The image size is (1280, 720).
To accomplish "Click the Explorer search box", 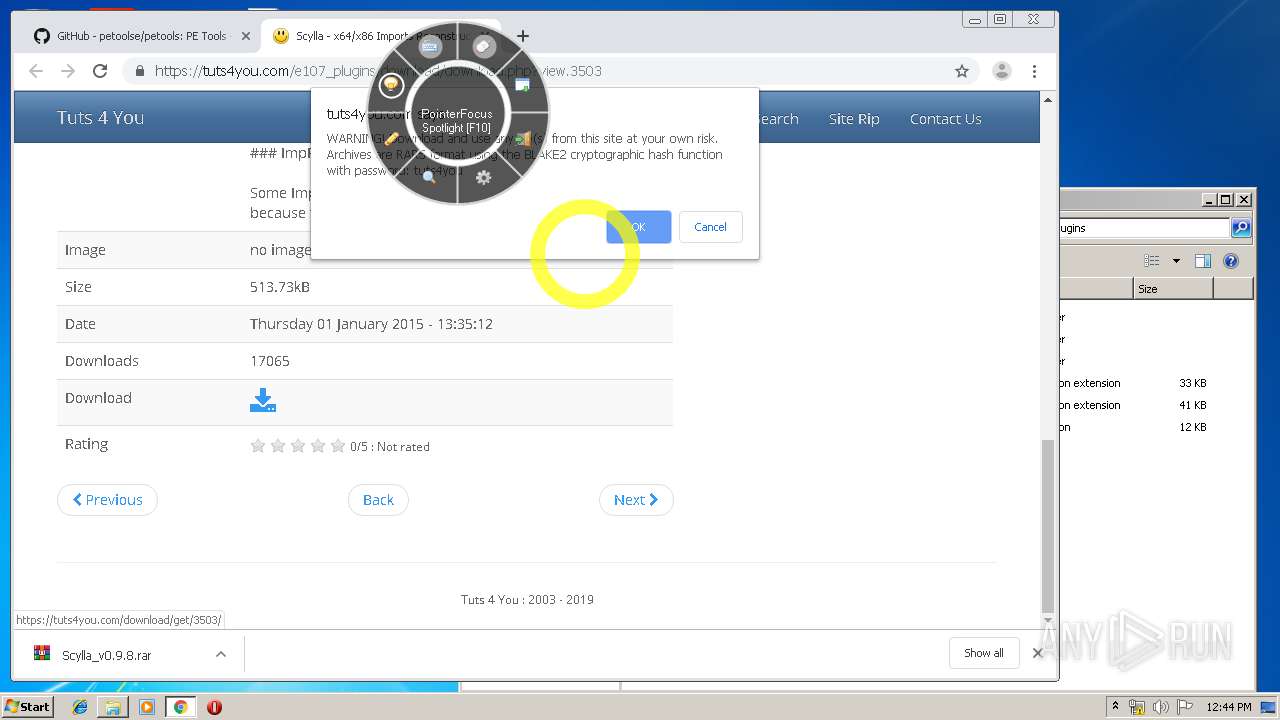I will (x=1144, y=228).
